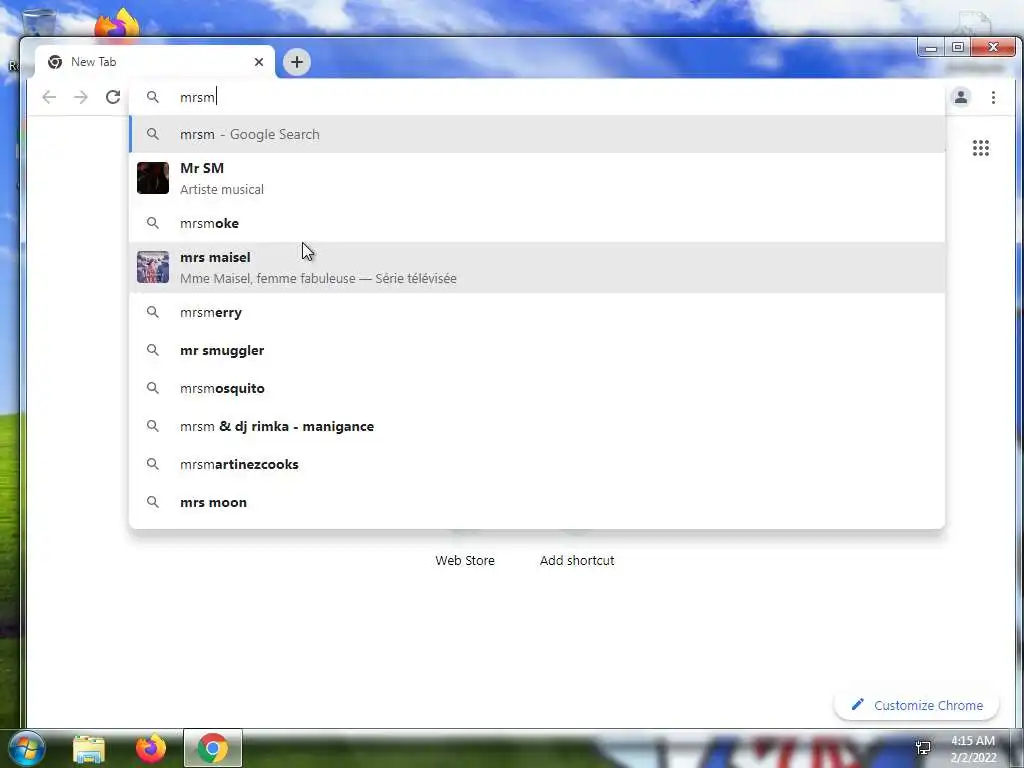Choose mrsm & dj rimka - manigance
This screenshot has height=768, width=1024.
pos(537,426)
